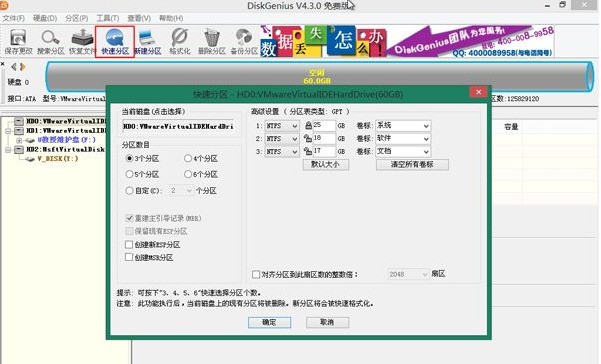Open the 文件(F) menu

point(13,18)
